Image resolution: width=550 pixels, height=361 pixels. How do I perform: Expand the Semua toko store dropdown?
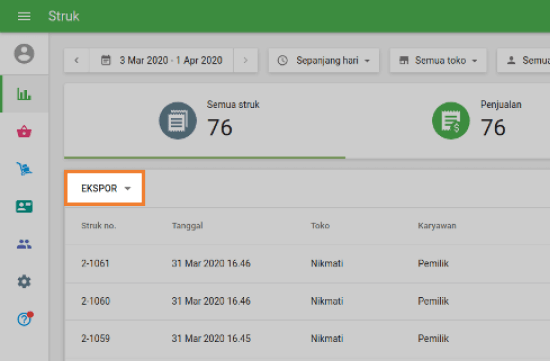pos(438,60)
